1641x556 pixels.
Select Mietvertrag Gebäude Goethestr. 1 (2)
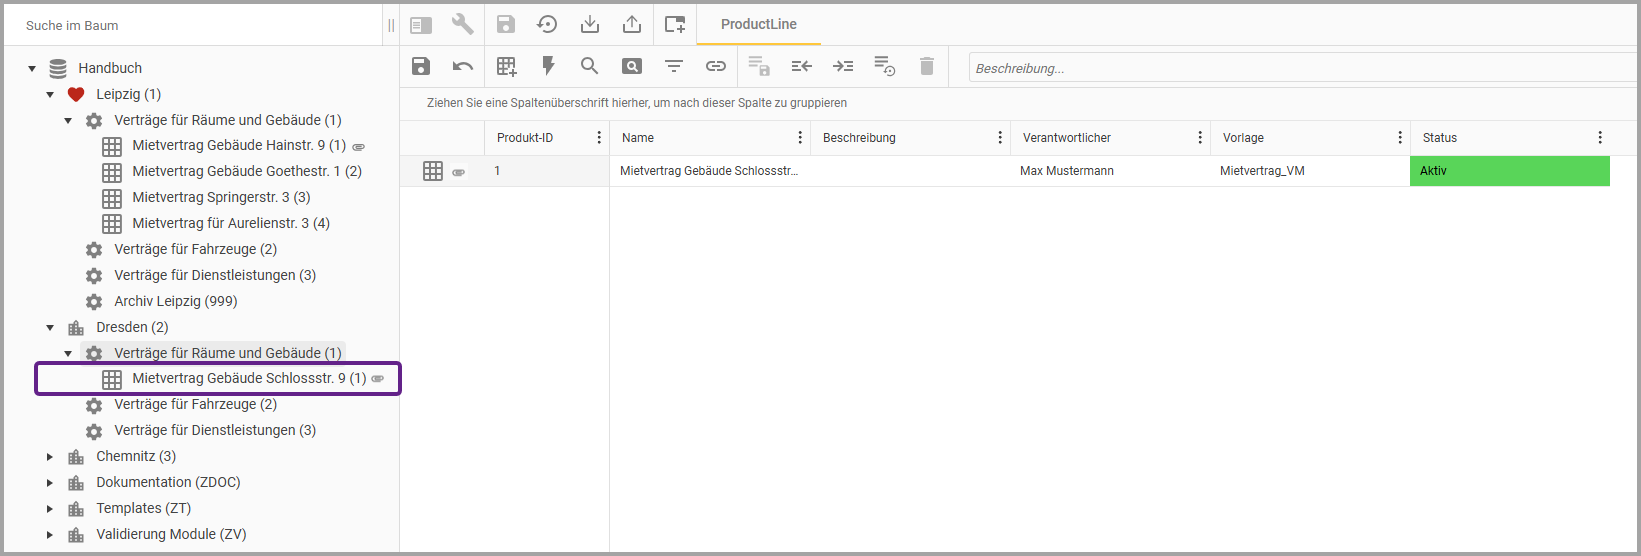coord(246,171)
